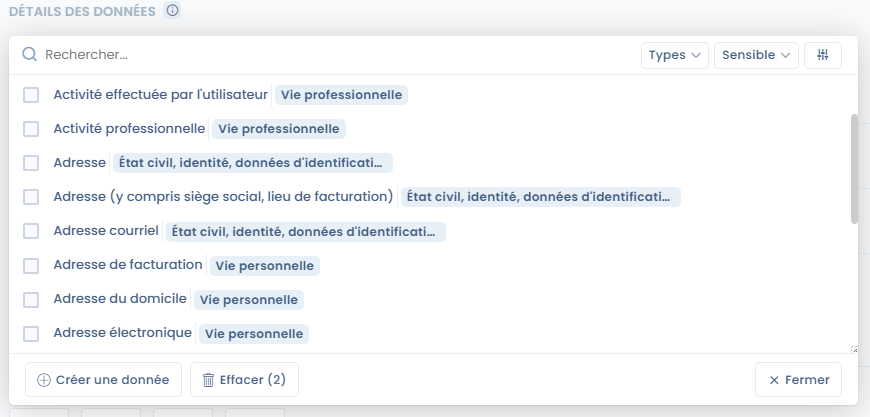
Task: Select the Adresse courriel checkbox
Action: coord(31,231)
